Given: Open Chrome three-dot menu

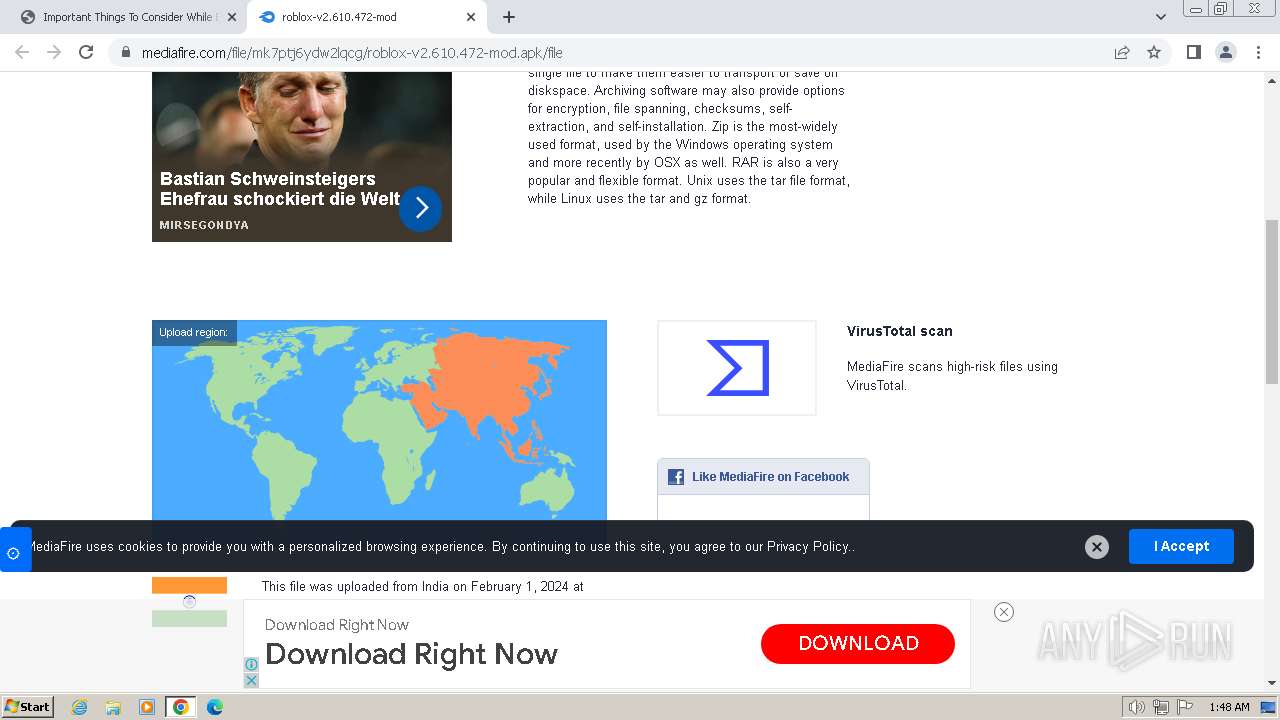Looking at the screenshot, I should click(x=1259, y=52).
